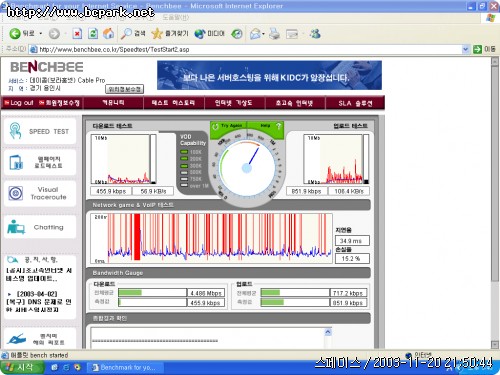Open Media globe toolbar button
This screenshot has height=375, width=500.
[x=210, y=34]
